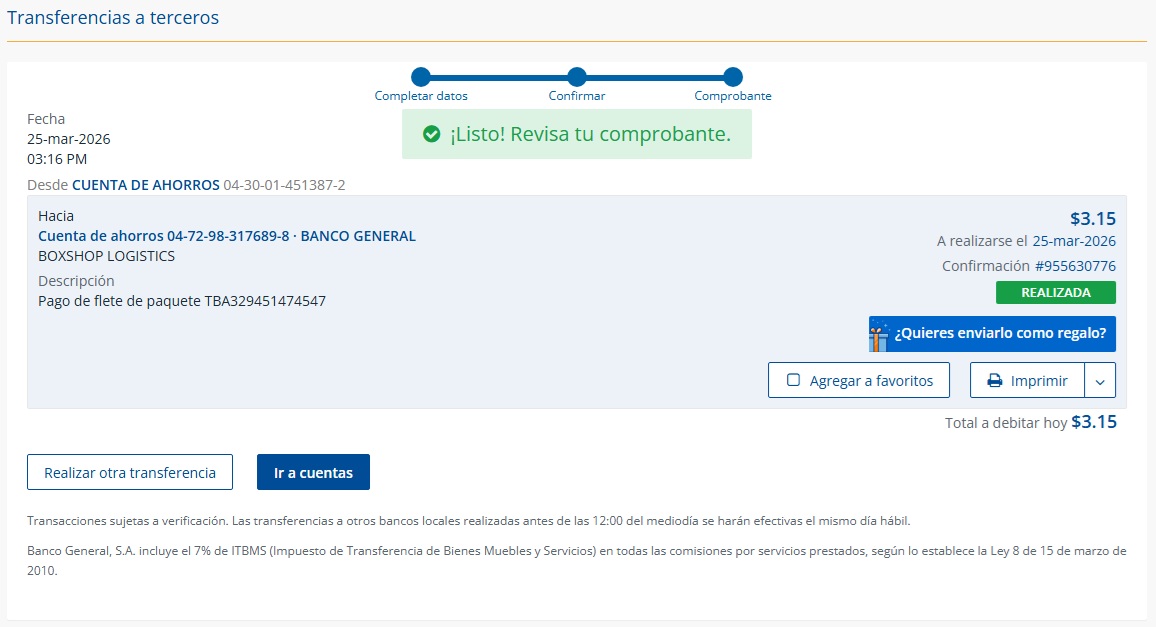Click the gift icon on the regalo button
Screen dimensions: 1156x627
pos(879,335)
